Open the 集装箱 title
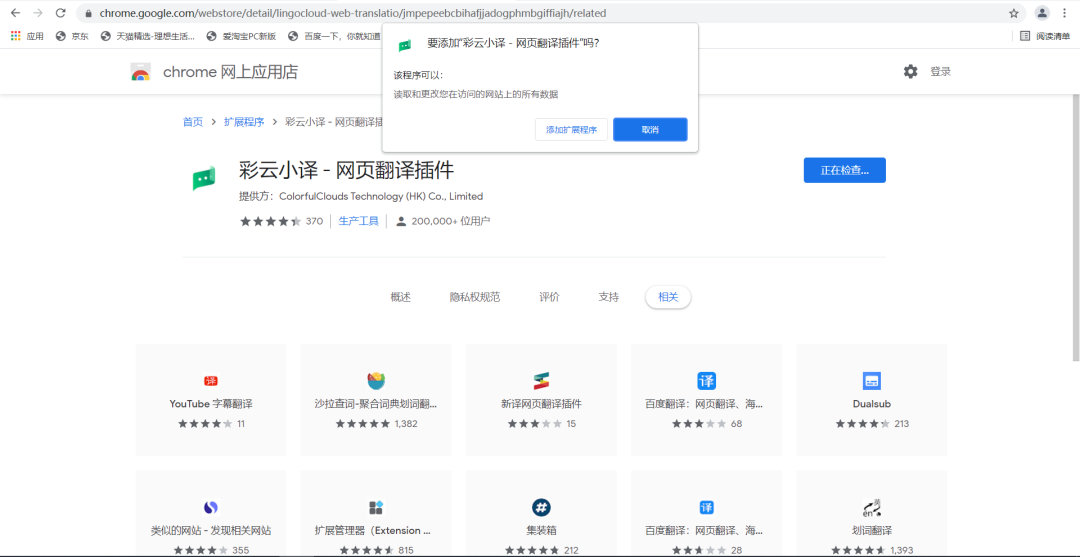The image size is (1080, 557). pyautogui.click(x=541, y=531)
